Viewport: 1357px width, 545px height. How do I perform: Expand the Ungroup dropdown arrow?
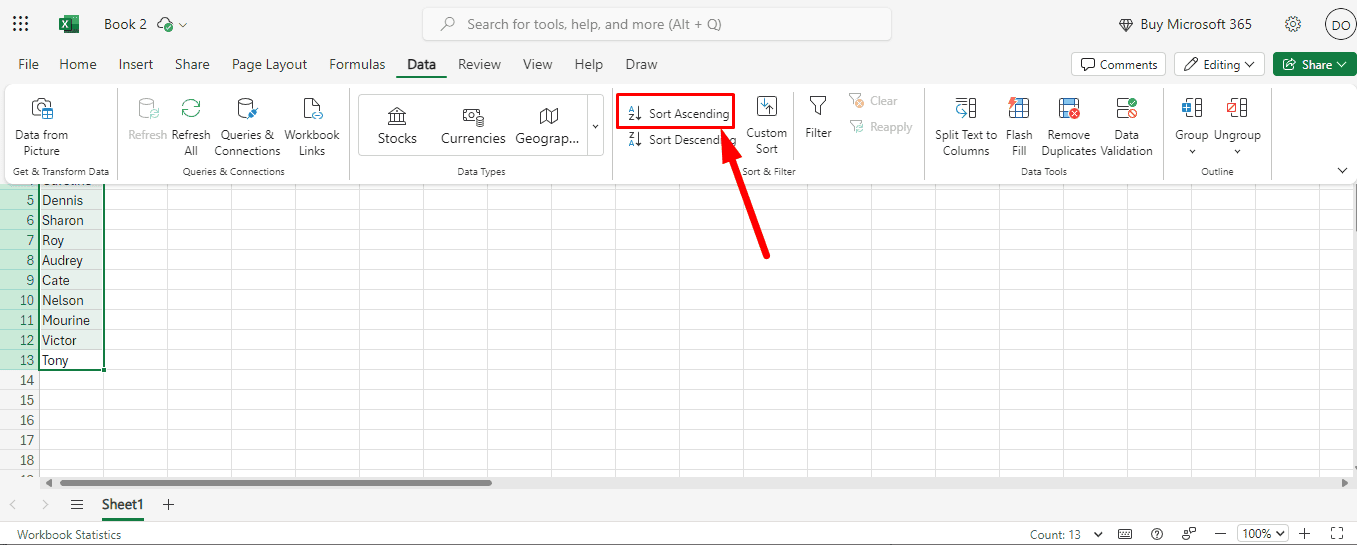[1237, 152]
